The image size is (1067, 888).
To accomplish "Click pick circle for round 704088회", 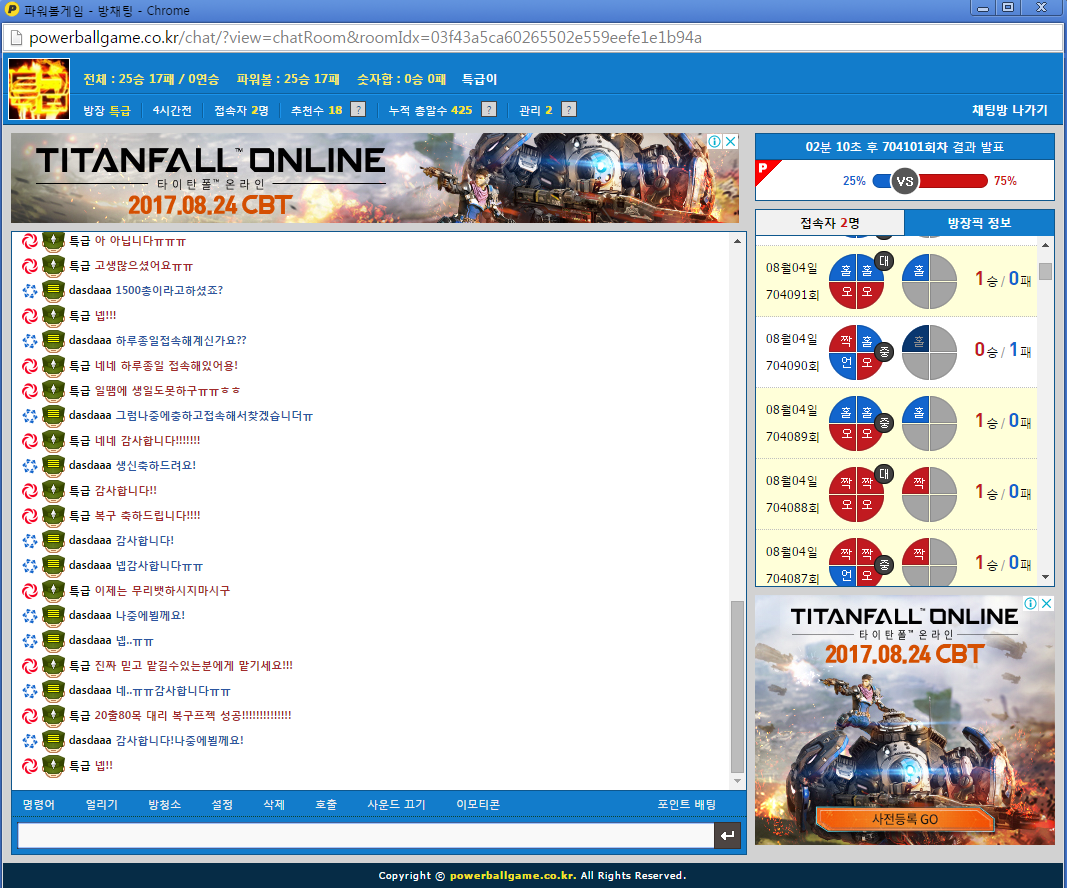I will tap(929, 494).
